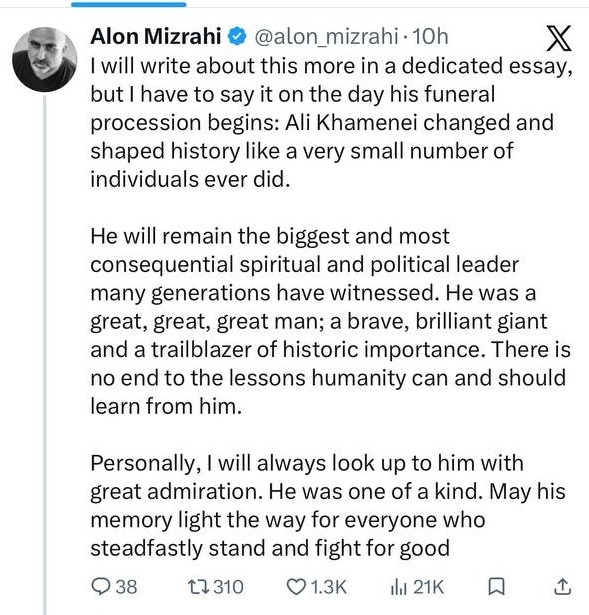Image resolution: width=589 pixels, height=615 pixels.
Task: Click the 1.3K likes count
Action: pyautogui.click(x=328, y=587)
